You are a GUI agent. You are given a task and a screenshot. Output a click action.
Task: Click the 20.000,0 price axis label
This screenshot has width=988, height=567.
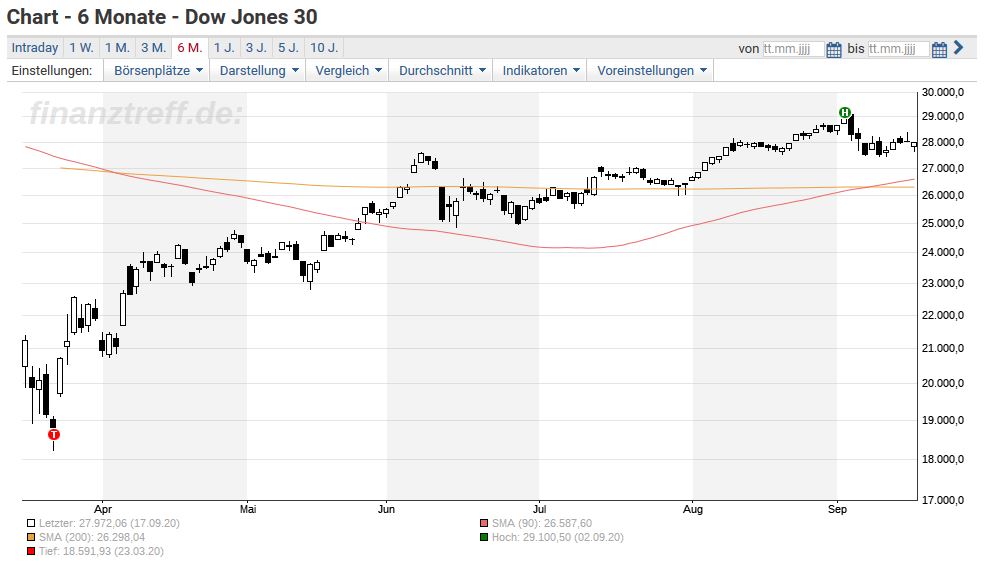943,383
